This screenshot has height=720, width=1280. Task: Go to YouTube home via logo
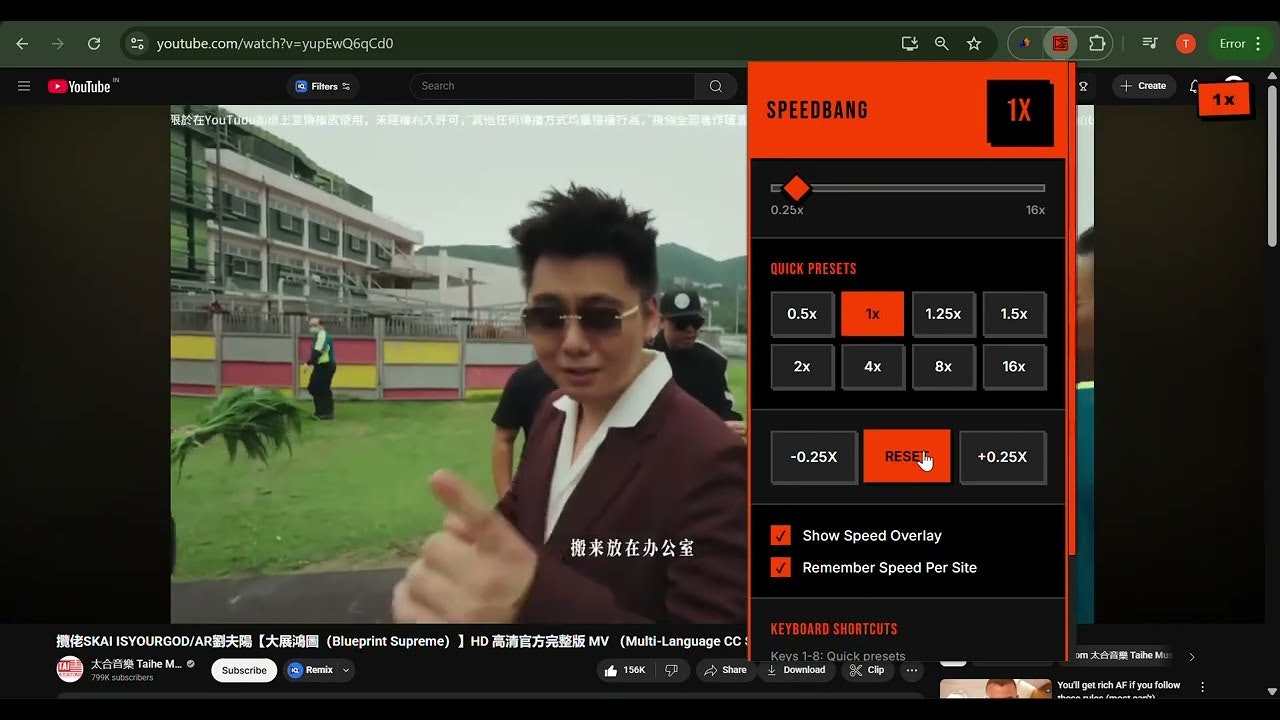tap(81, 86)
